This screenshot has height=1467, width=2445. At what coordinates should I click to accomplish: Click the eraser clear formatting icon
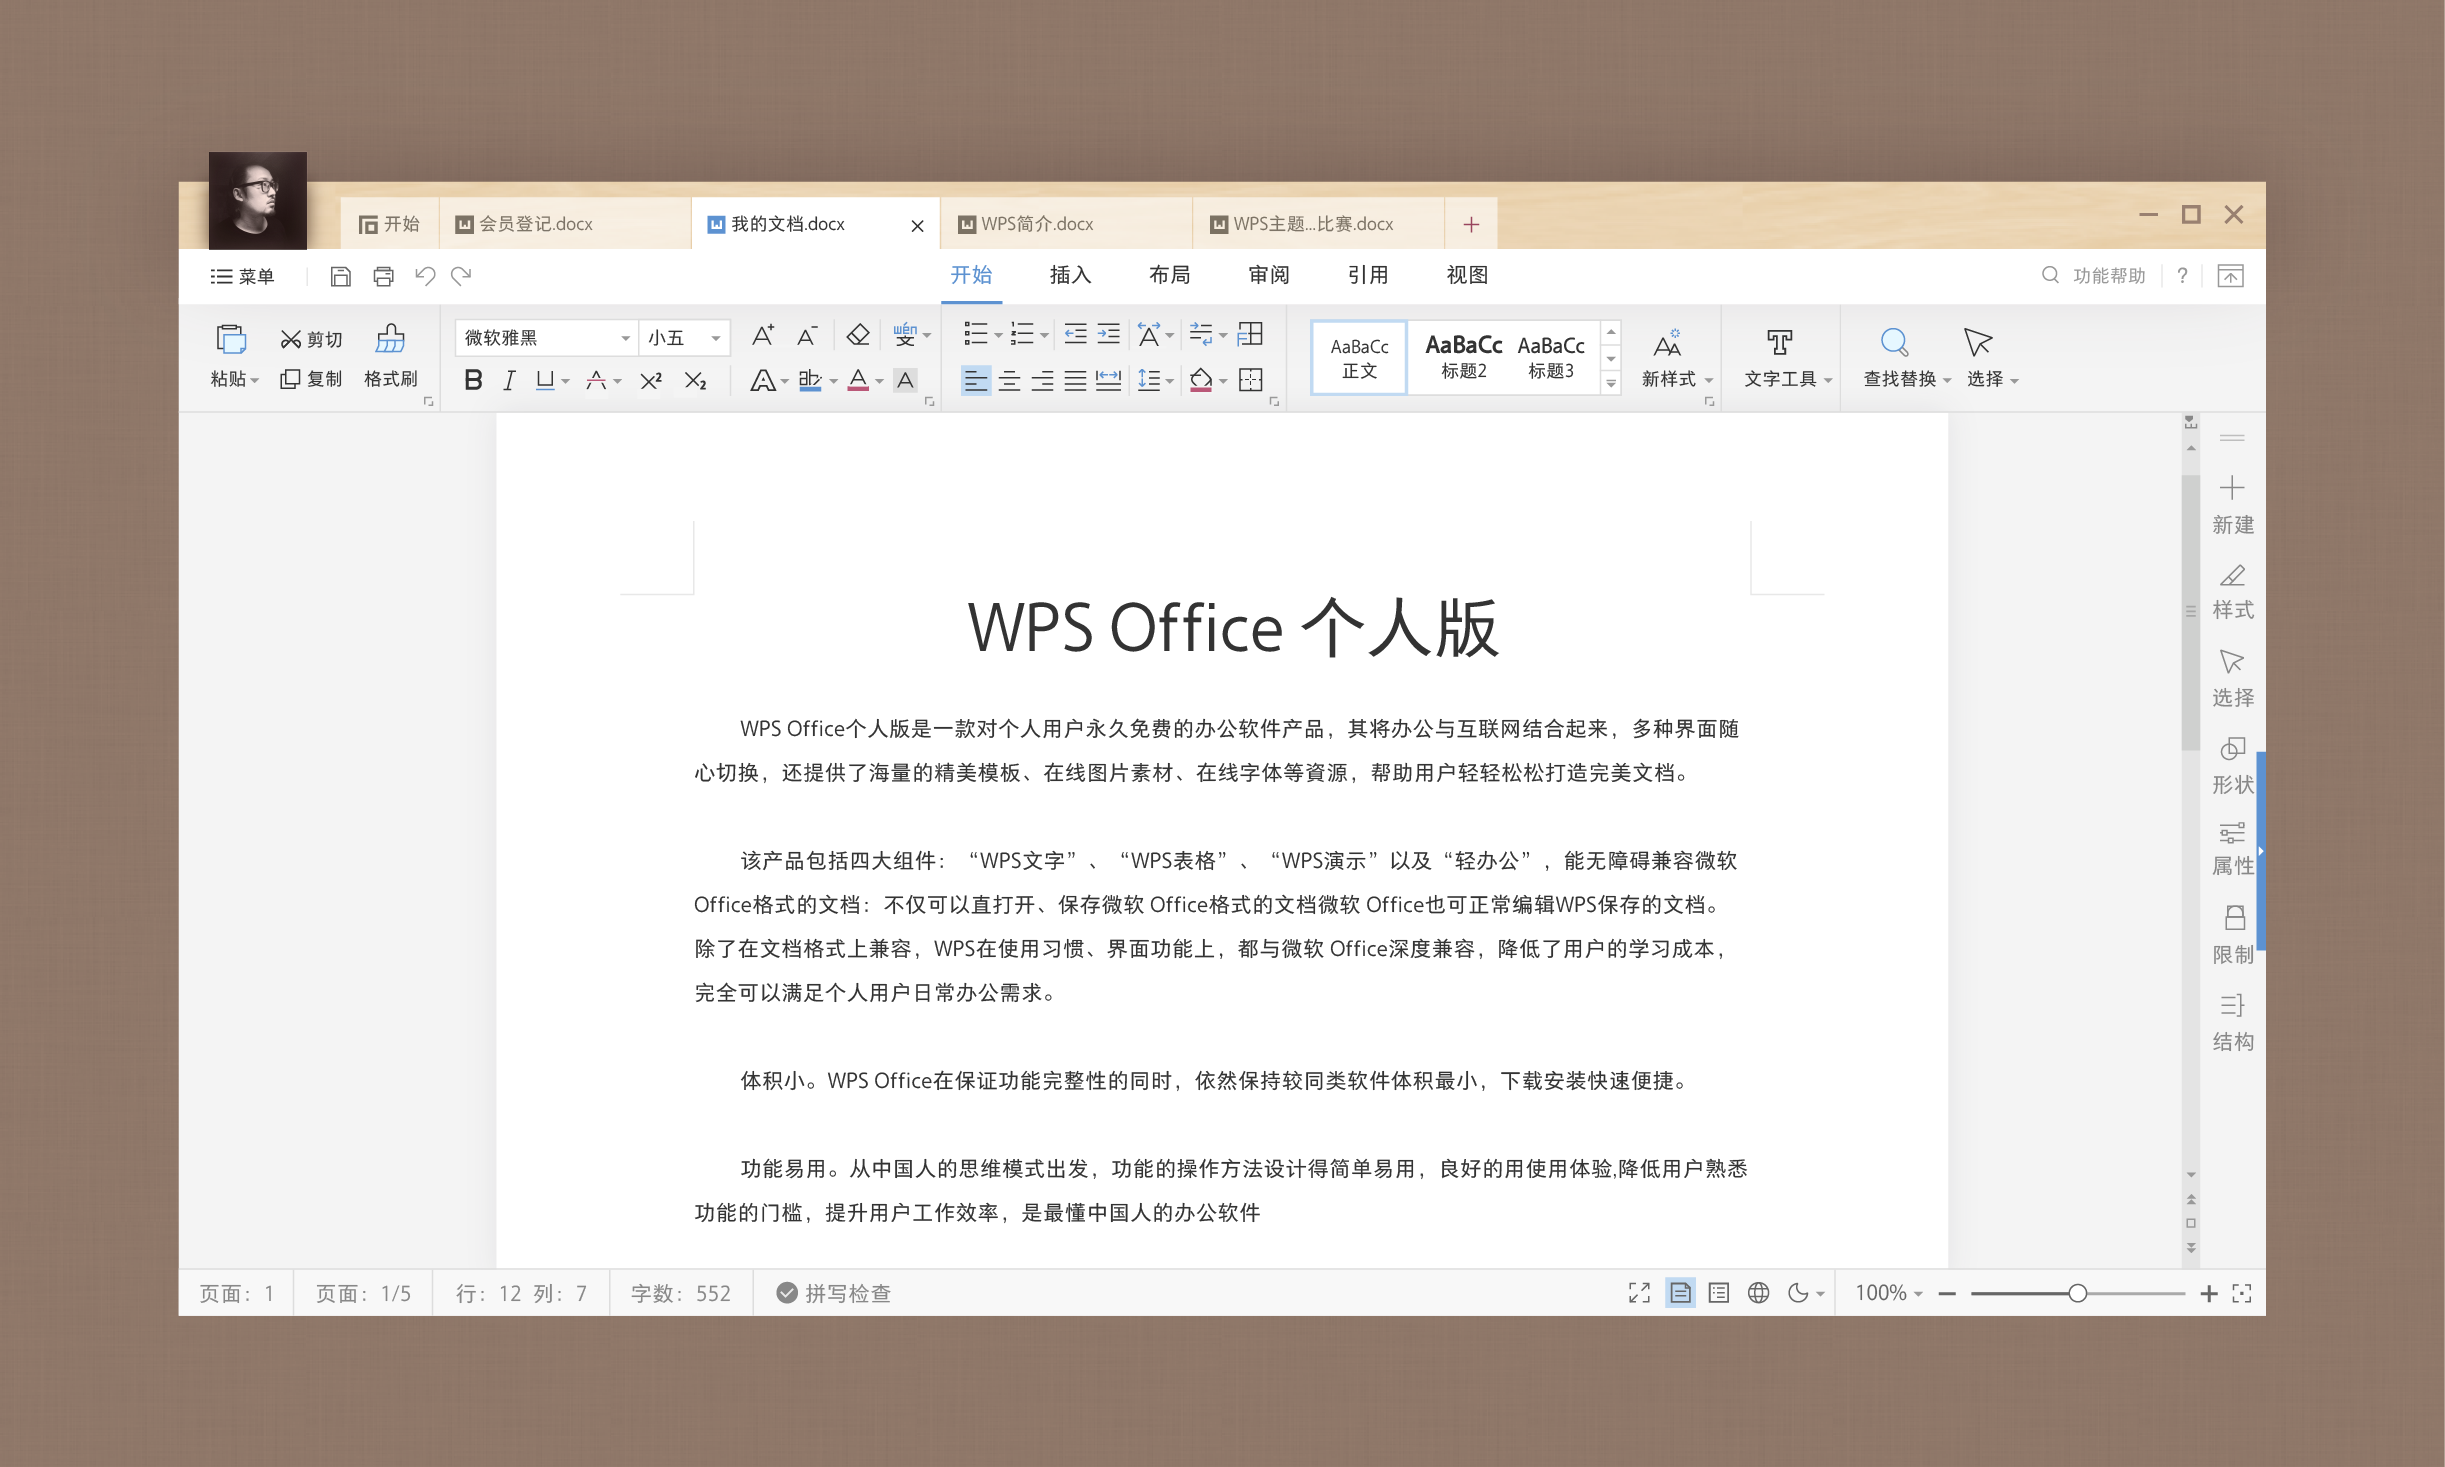pyautogui.click(x=857, y=335)
